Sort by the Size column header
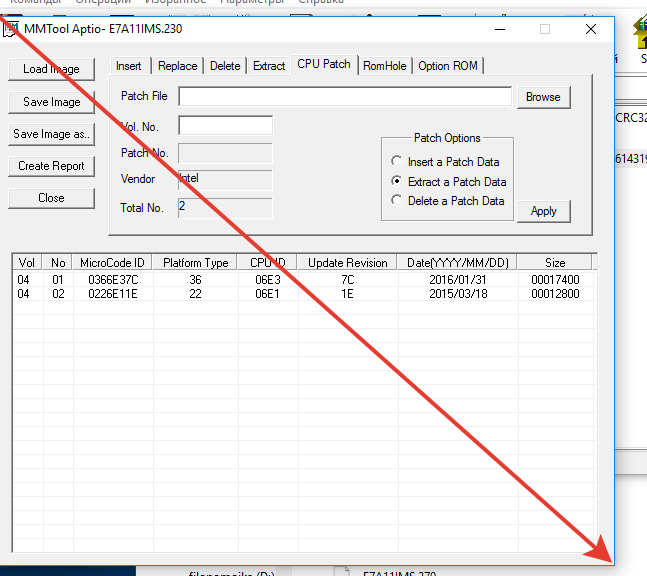Image resolution: width=647 pixels, height=576 pixels. point(555,262)
